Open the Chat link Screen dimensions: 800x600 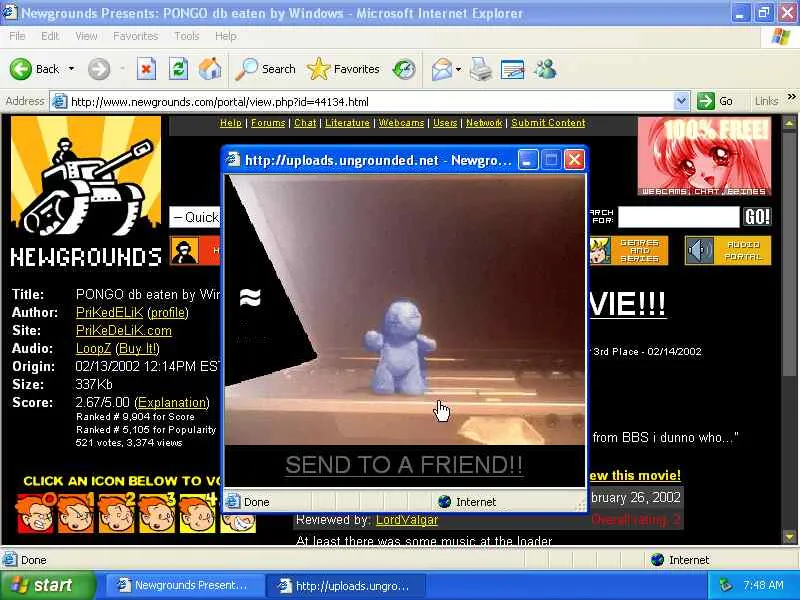[x=305, y=123]
